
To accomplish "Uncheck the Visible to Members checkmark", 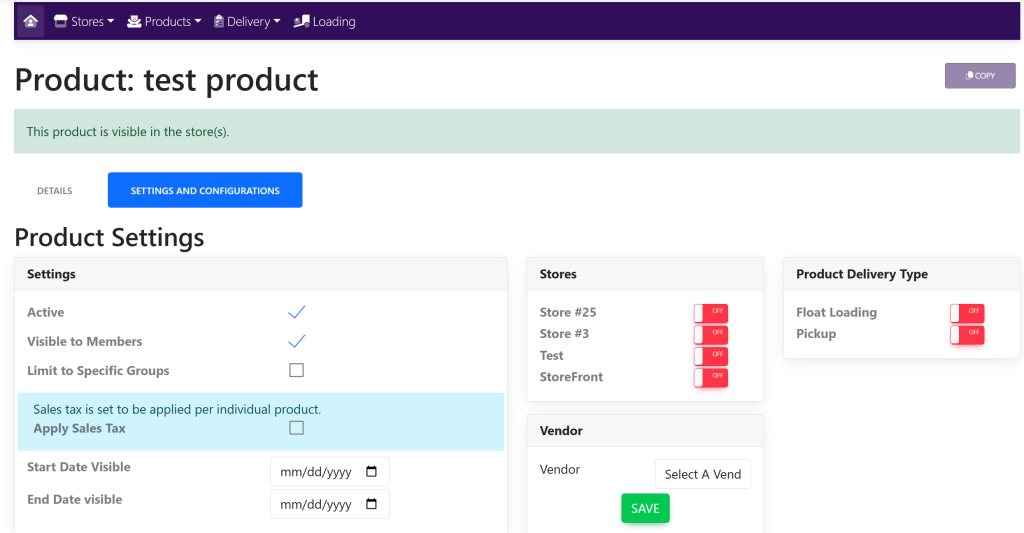I will point(296,341).
